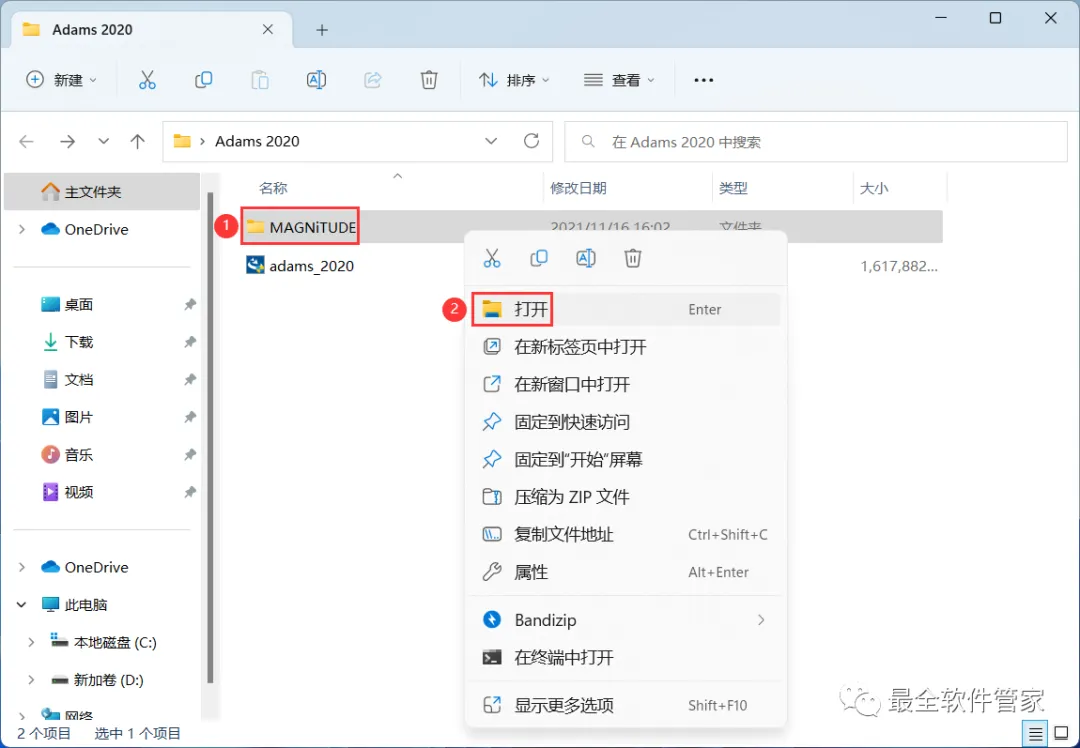1080x748 pixels.
Task: Click the Delete icon in context menu
Action: (633, 258)
